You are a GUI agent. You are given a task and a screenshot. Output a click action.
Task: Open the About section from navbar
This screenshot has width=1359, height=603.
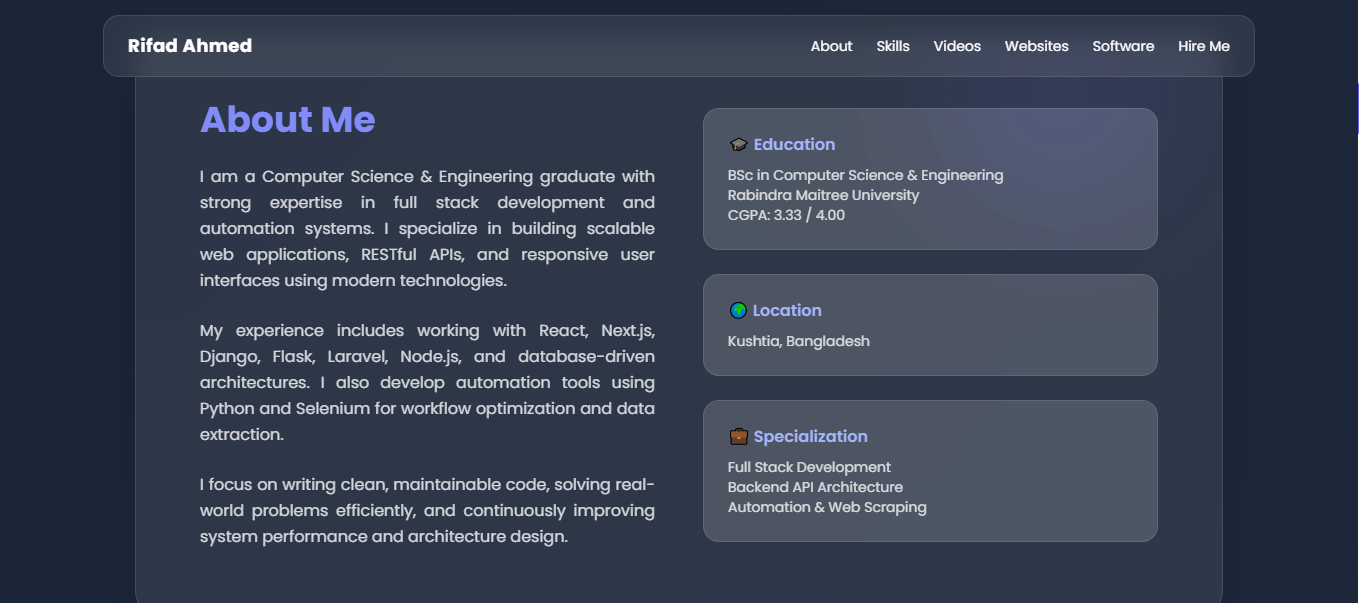831,46
